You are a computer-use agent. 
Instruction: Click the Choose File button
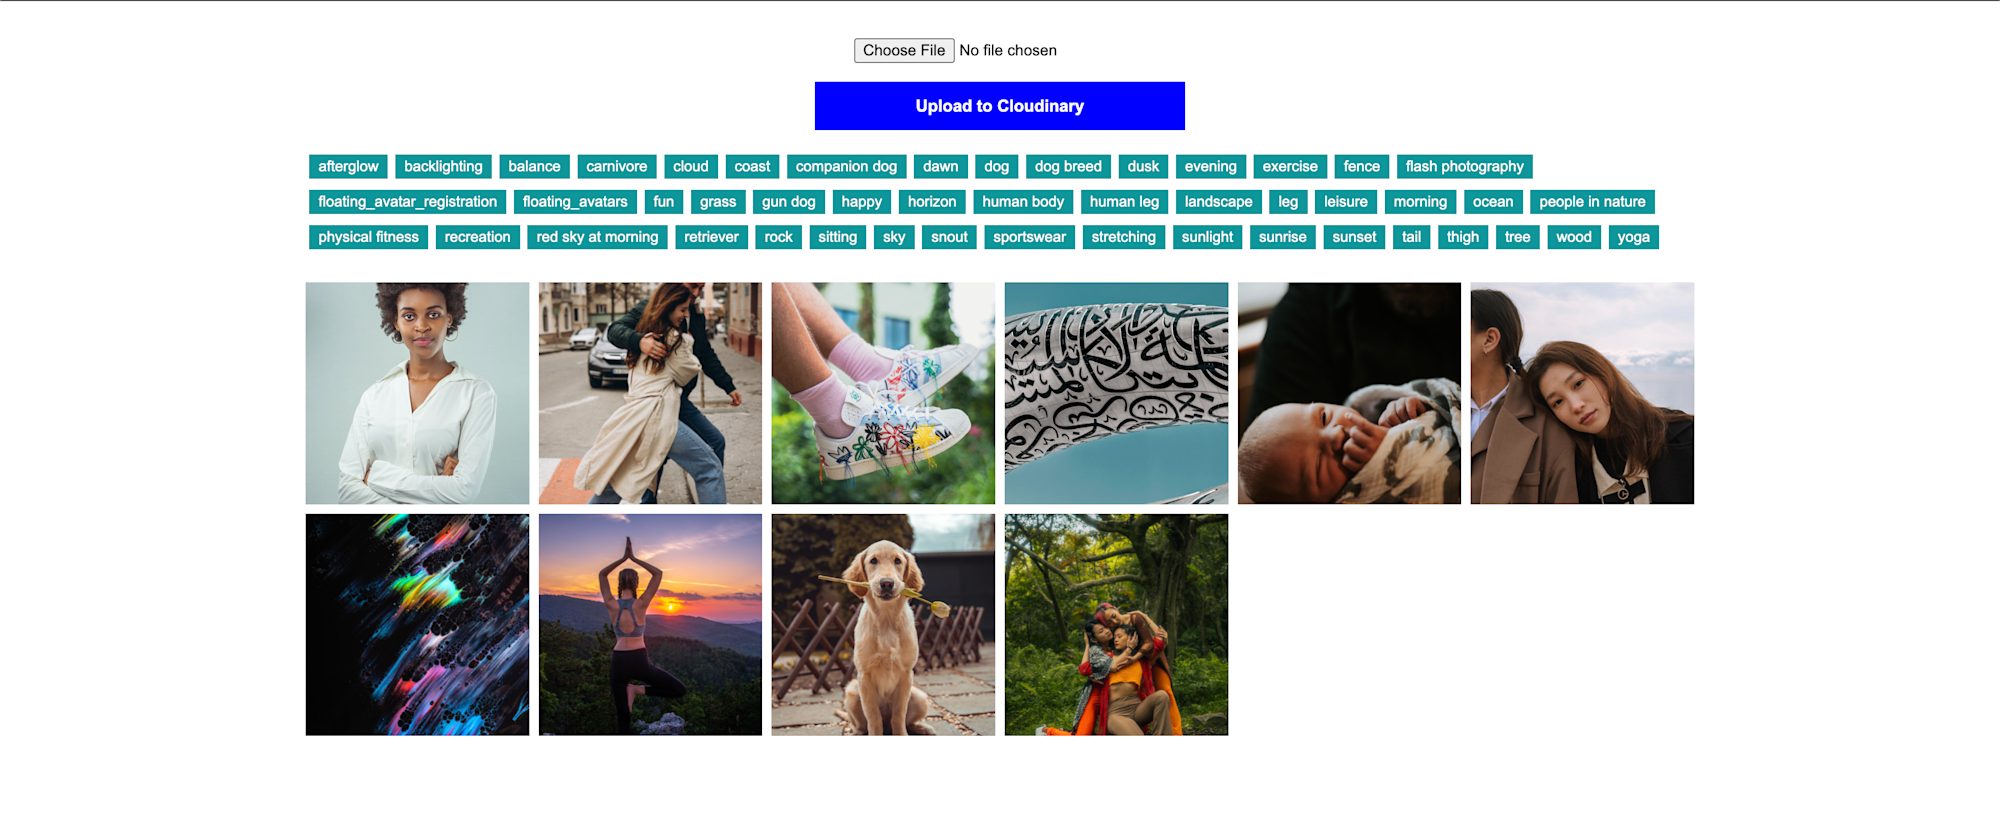(x=904, y=50)
